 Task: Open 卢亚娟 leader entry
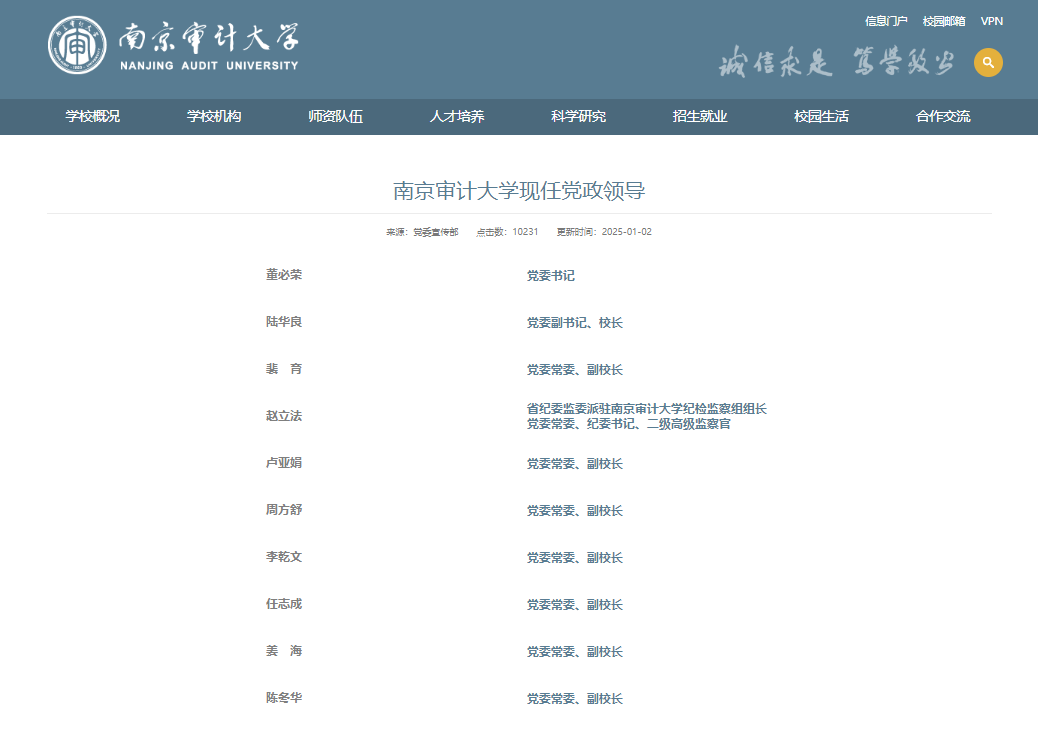coord(284,463)
